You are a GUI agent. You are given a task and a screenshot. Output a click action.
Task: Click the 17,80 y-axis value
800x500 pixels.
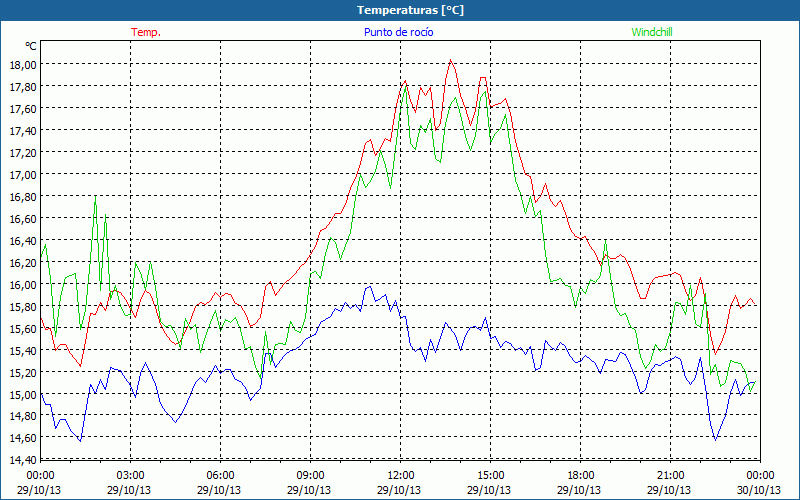[23, 87]
